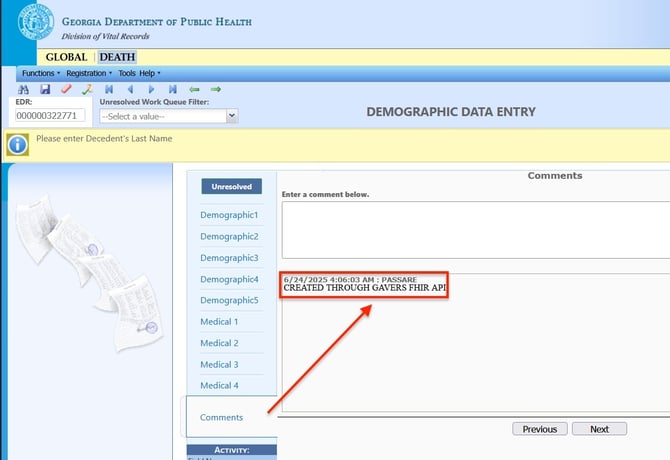Click the binoculars search icon
The height and width of the screenshot is (460, 670).
[24, 89]
